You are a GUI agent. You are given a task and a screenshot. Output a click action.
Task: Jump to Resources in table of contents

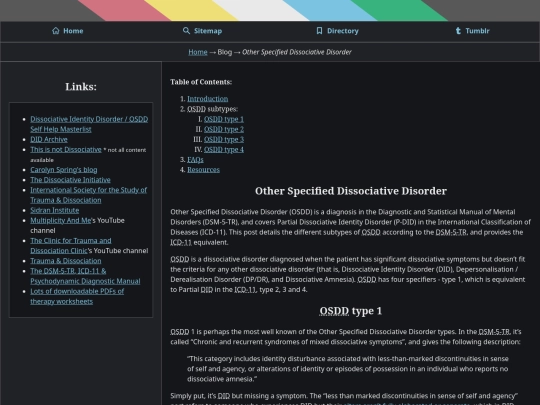click(x=204, y=170)
